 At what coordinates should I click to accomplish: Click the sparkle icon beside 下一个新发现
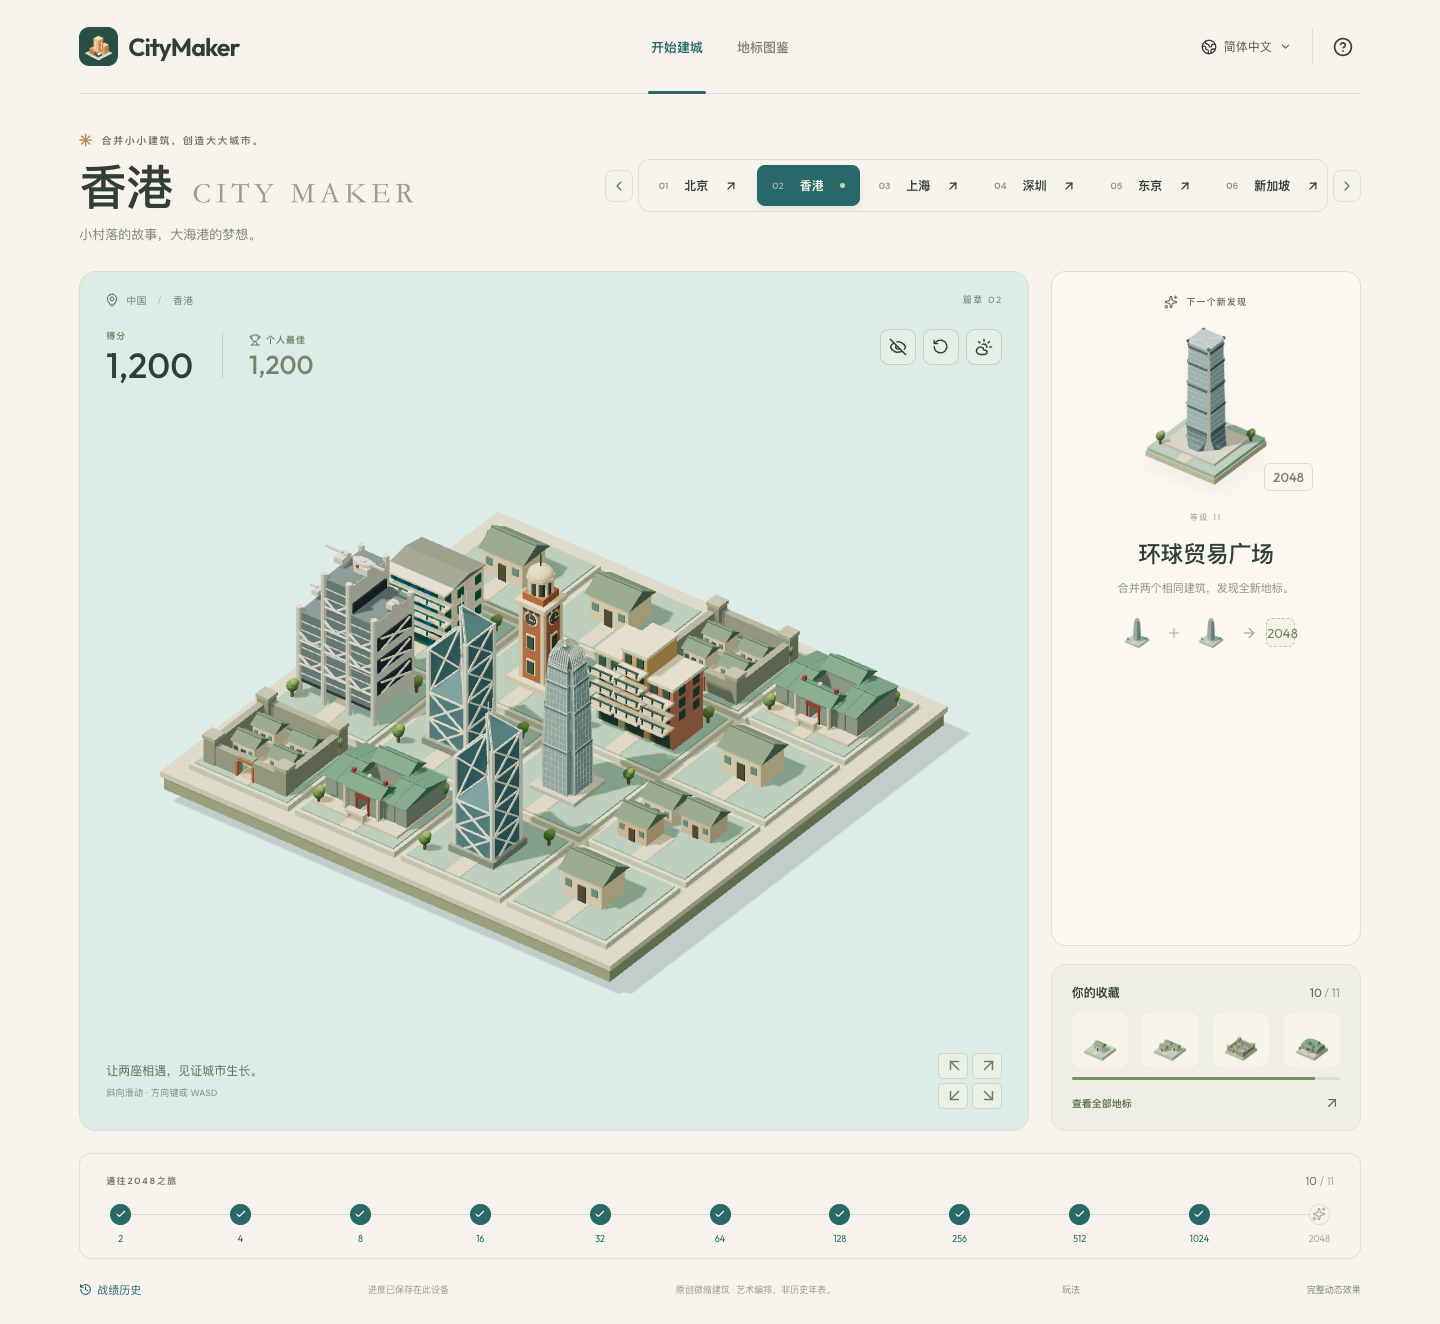pyautogui.click(x=1171, y=302)
